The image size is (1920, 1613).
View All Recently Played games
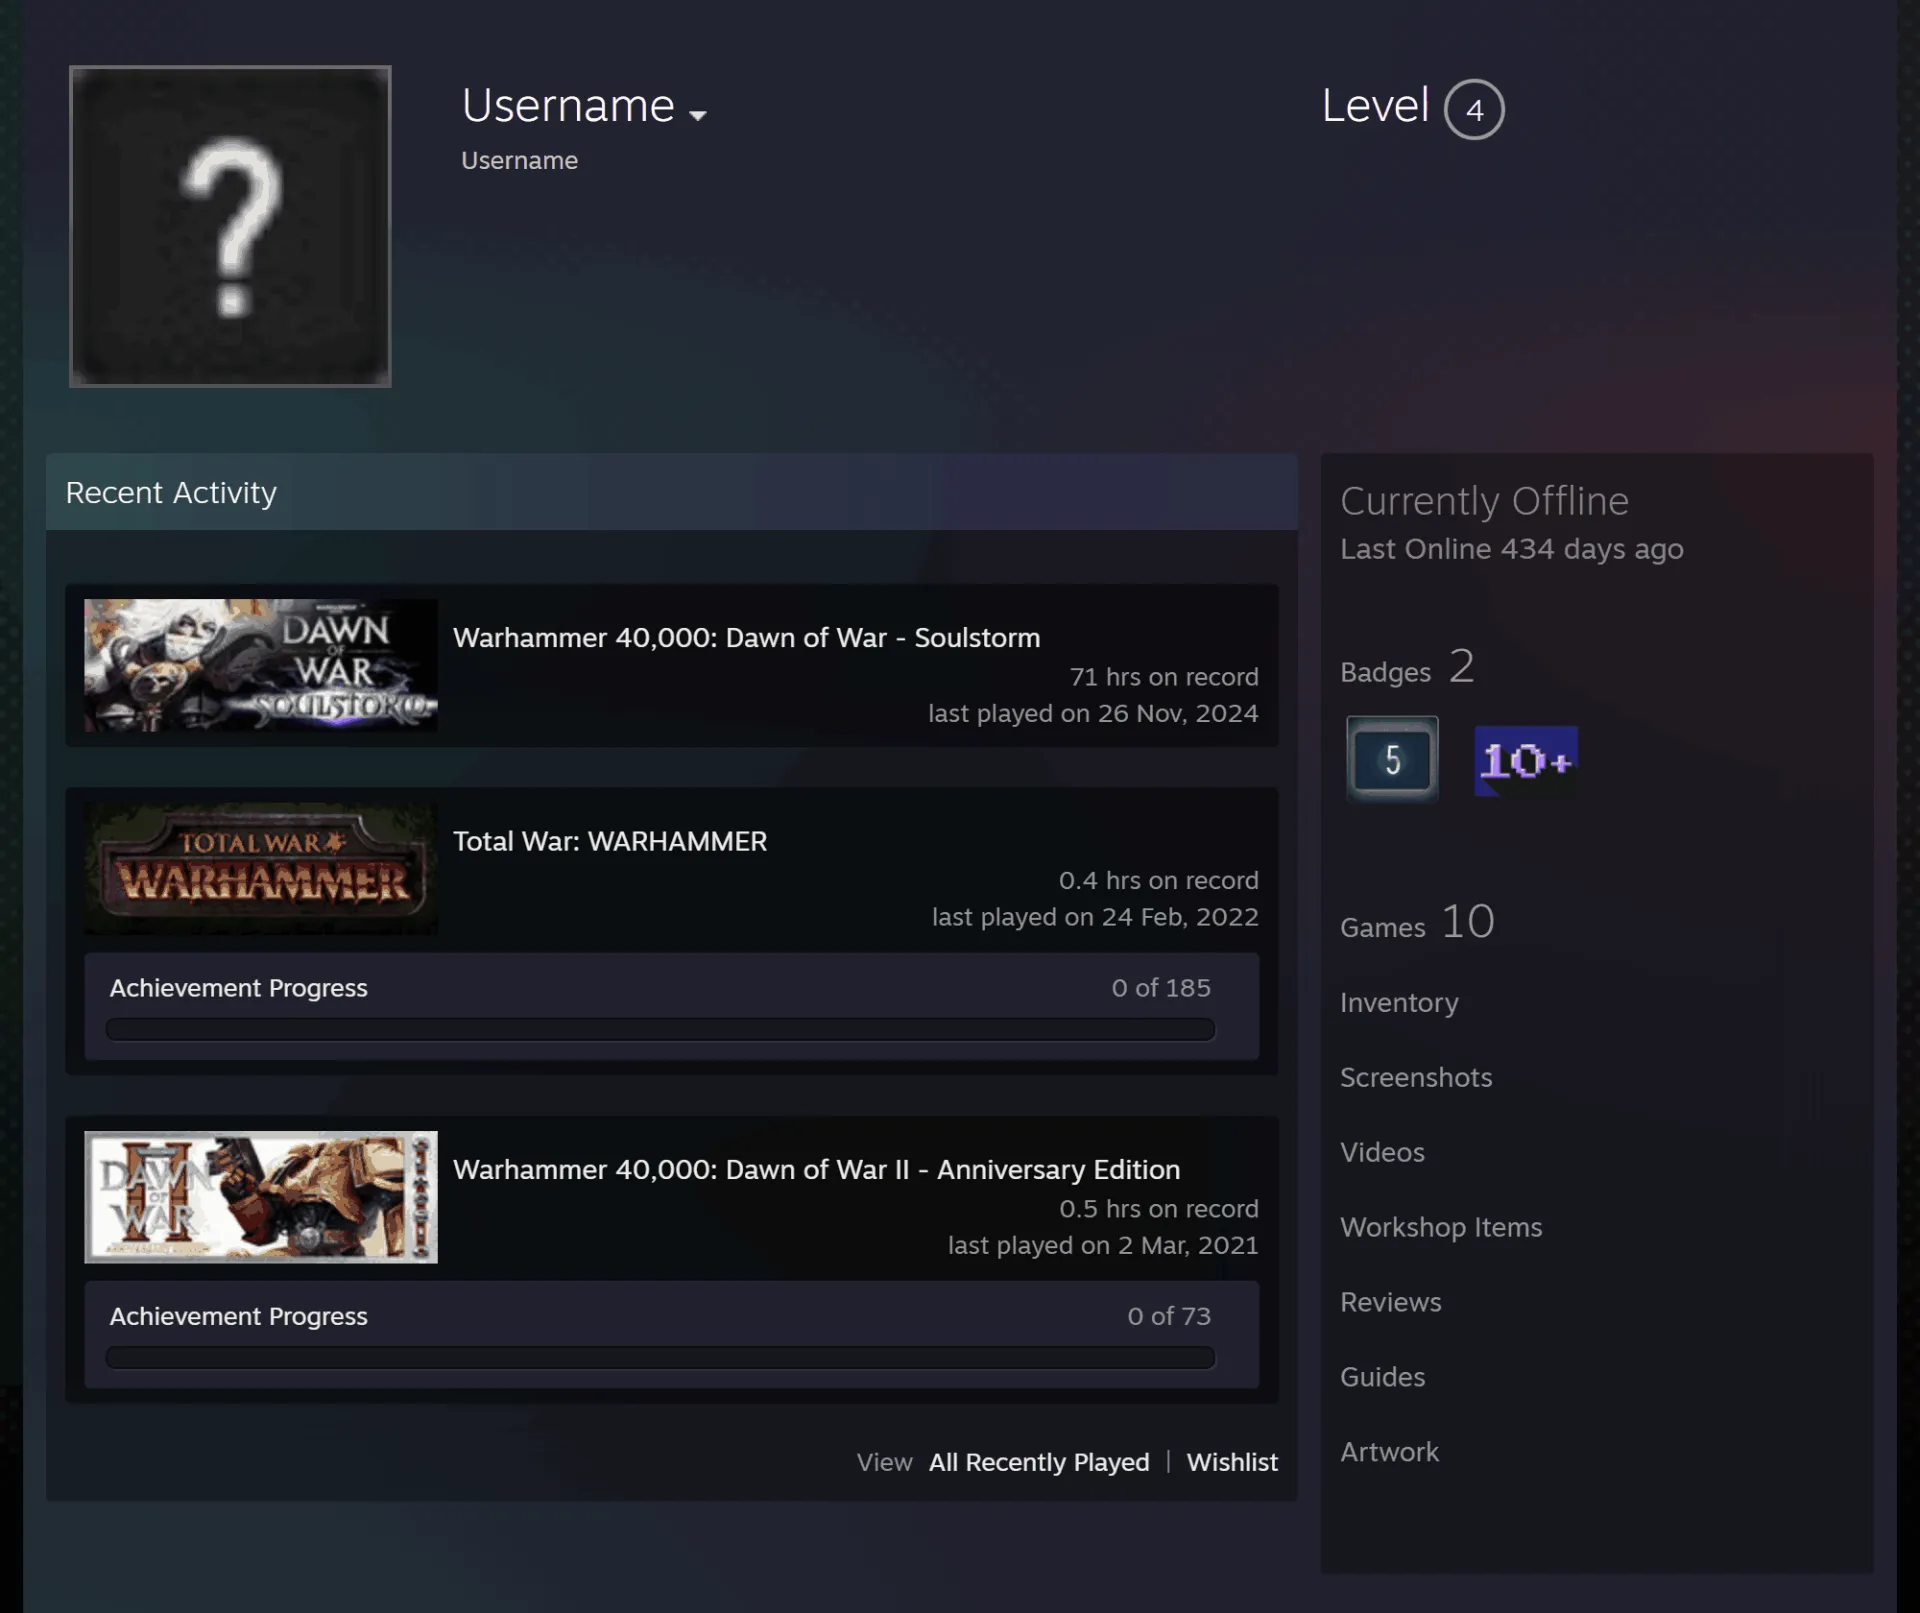(1039, 1462)
